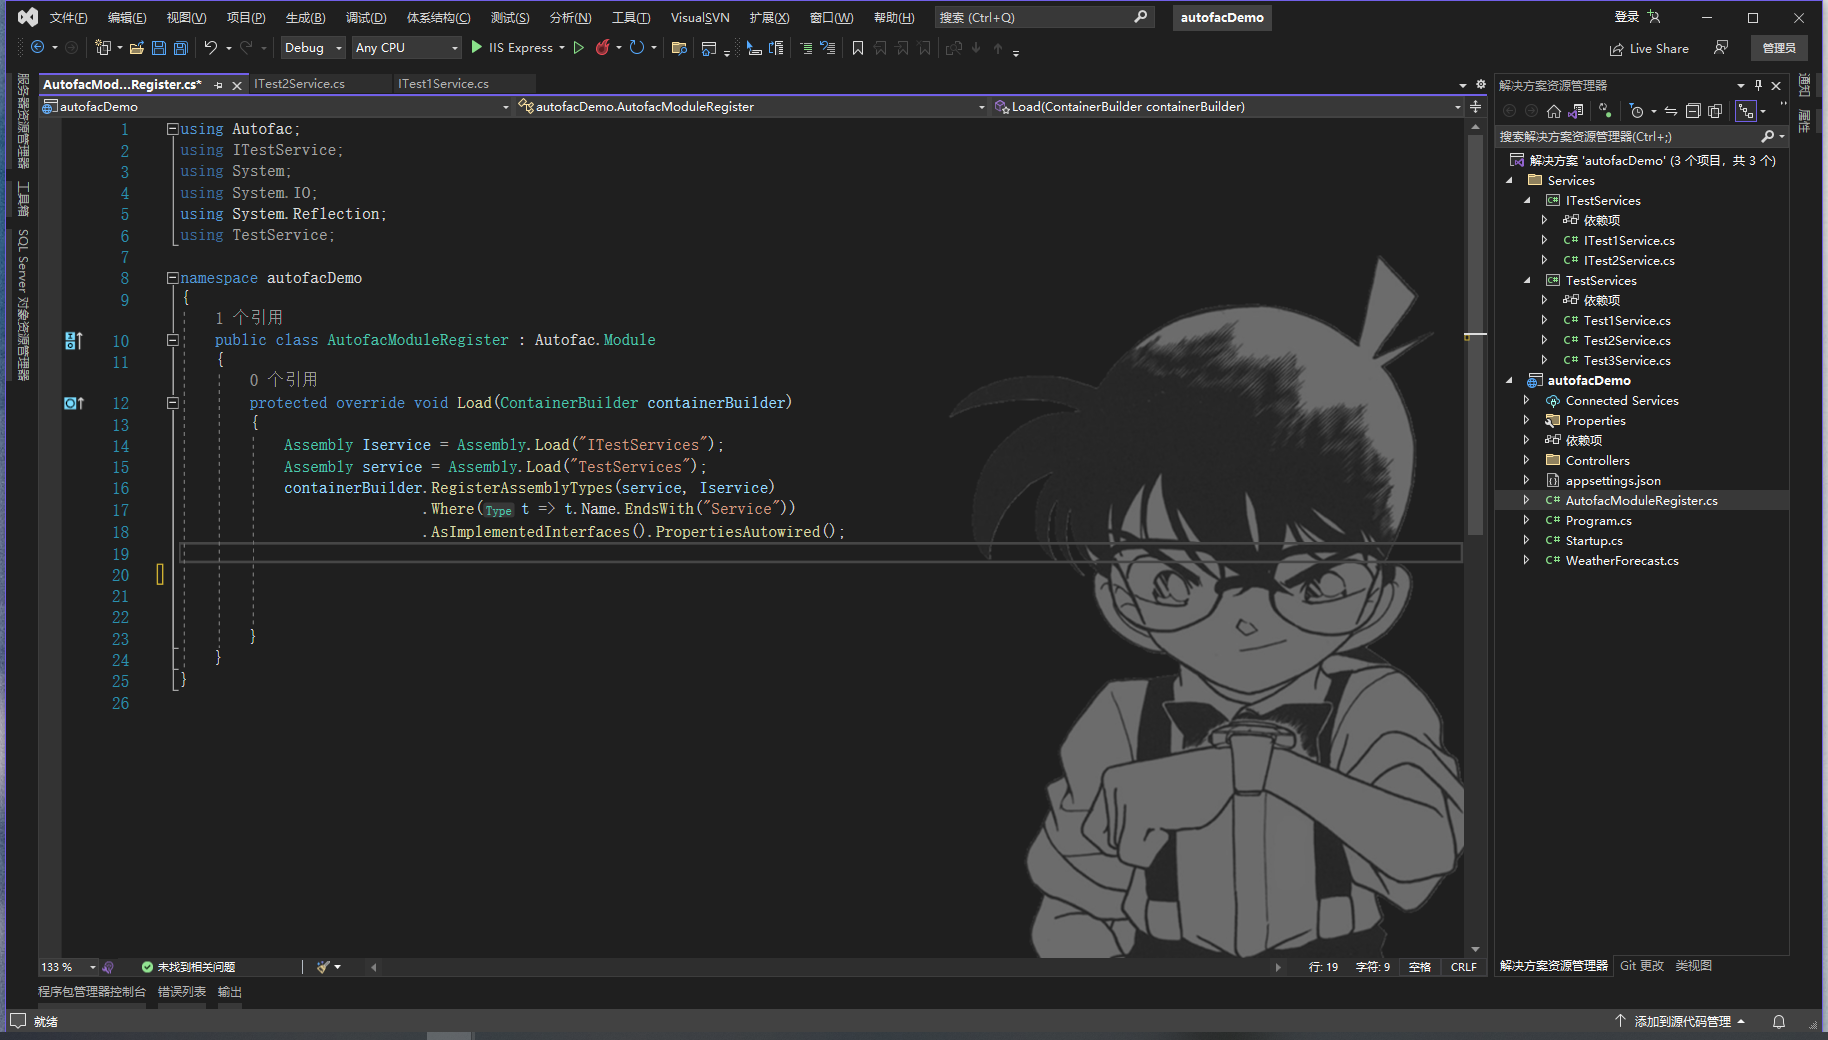Viewport: 1828px width, 1040px height.
Task: Click the New Project toolbar icon
Action: coord(102,47)
